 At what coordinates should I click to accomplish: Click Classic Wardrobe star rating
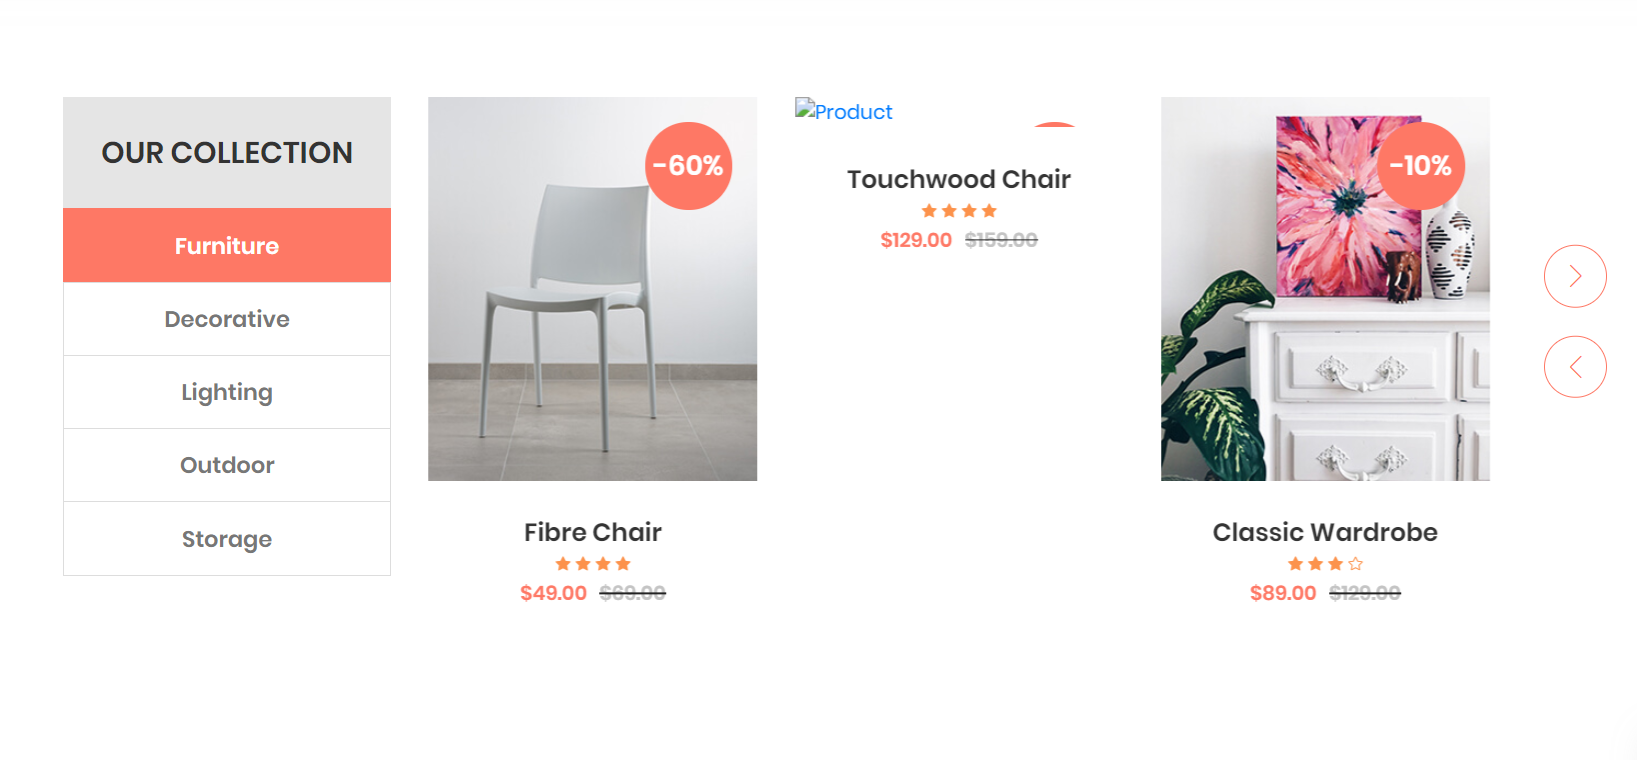pyautogui.click(x=1325, y=564)
